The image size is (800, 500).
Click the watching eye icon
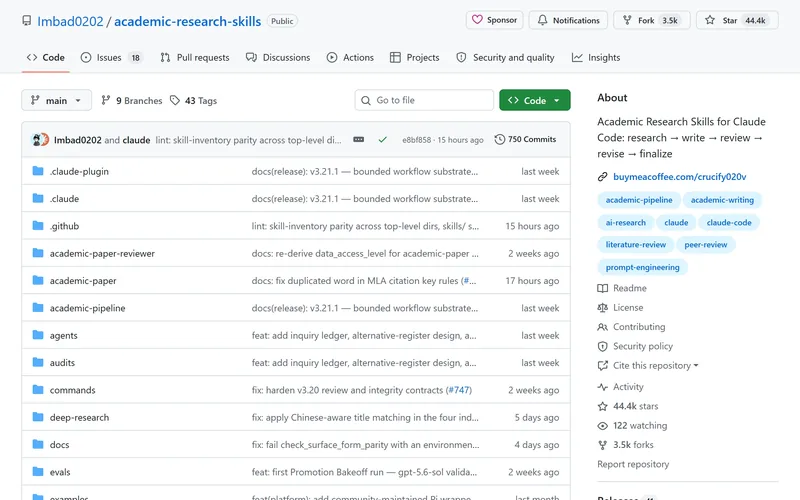[603, 426]
